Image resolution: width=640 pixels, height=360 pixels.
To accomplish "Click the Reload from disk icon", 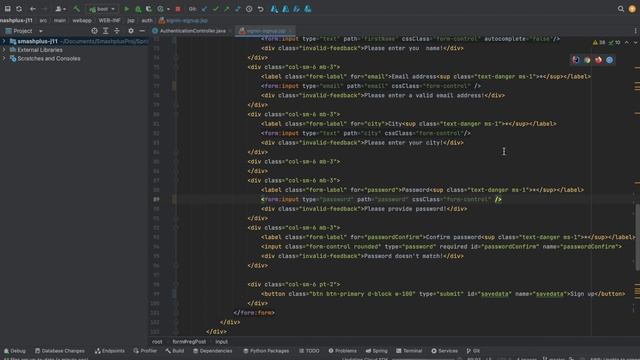I will pos(19,9).
